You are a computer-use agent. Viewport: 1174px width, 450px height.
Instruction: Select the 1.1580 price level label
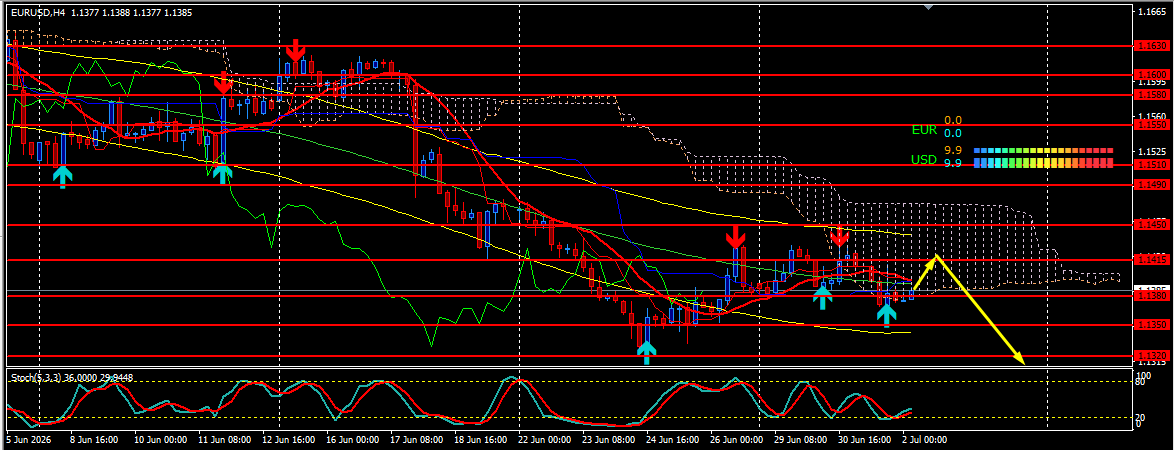point(1152,95)
